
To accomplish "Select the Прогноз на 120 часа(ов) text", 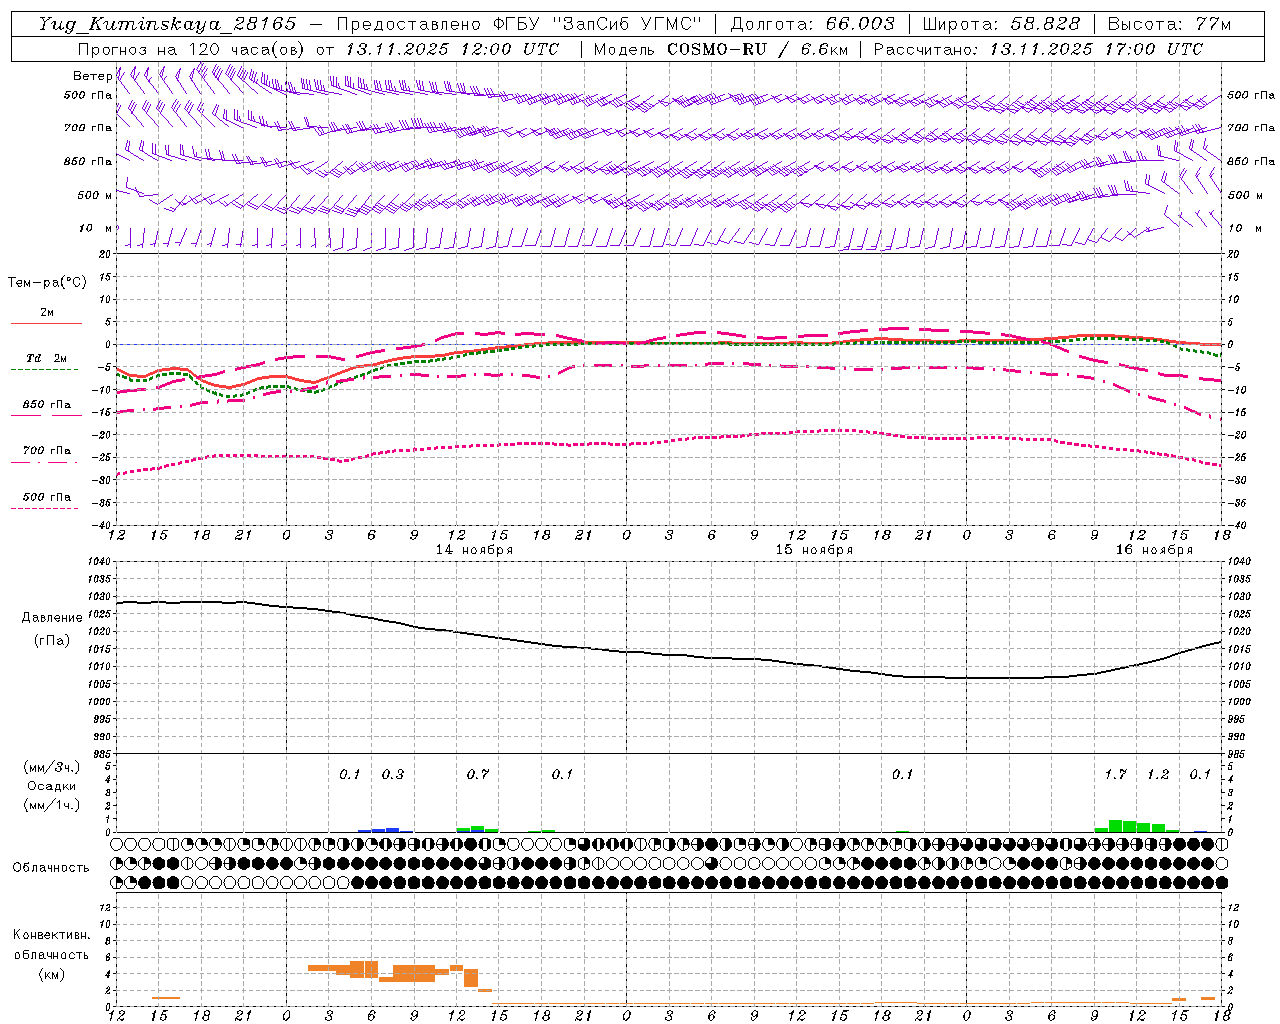I will tap(190, 49).
